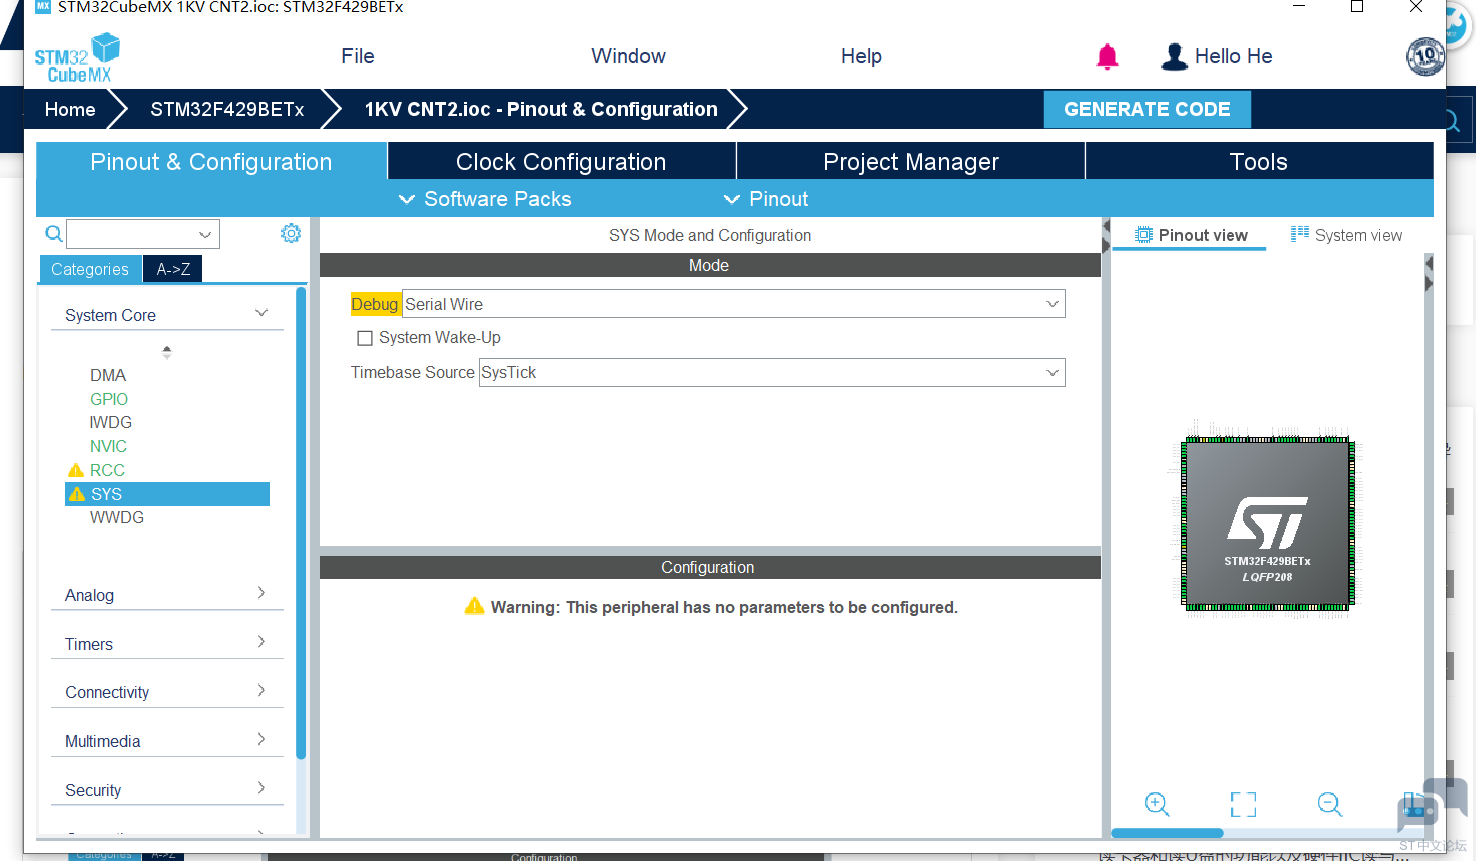
Task: Expand the Timers category
Action: tap(167, 644)
